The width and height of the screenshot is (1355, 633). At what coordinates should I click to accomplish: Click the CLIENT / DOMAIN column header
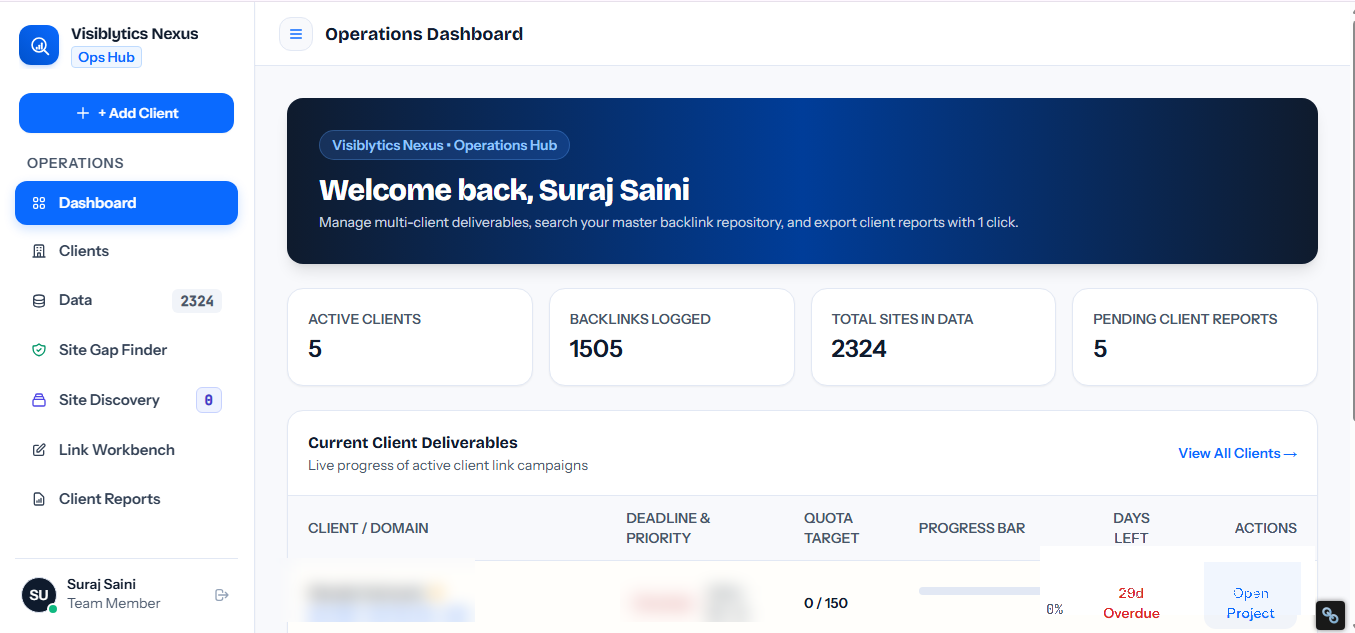click(x=368, y=528)
